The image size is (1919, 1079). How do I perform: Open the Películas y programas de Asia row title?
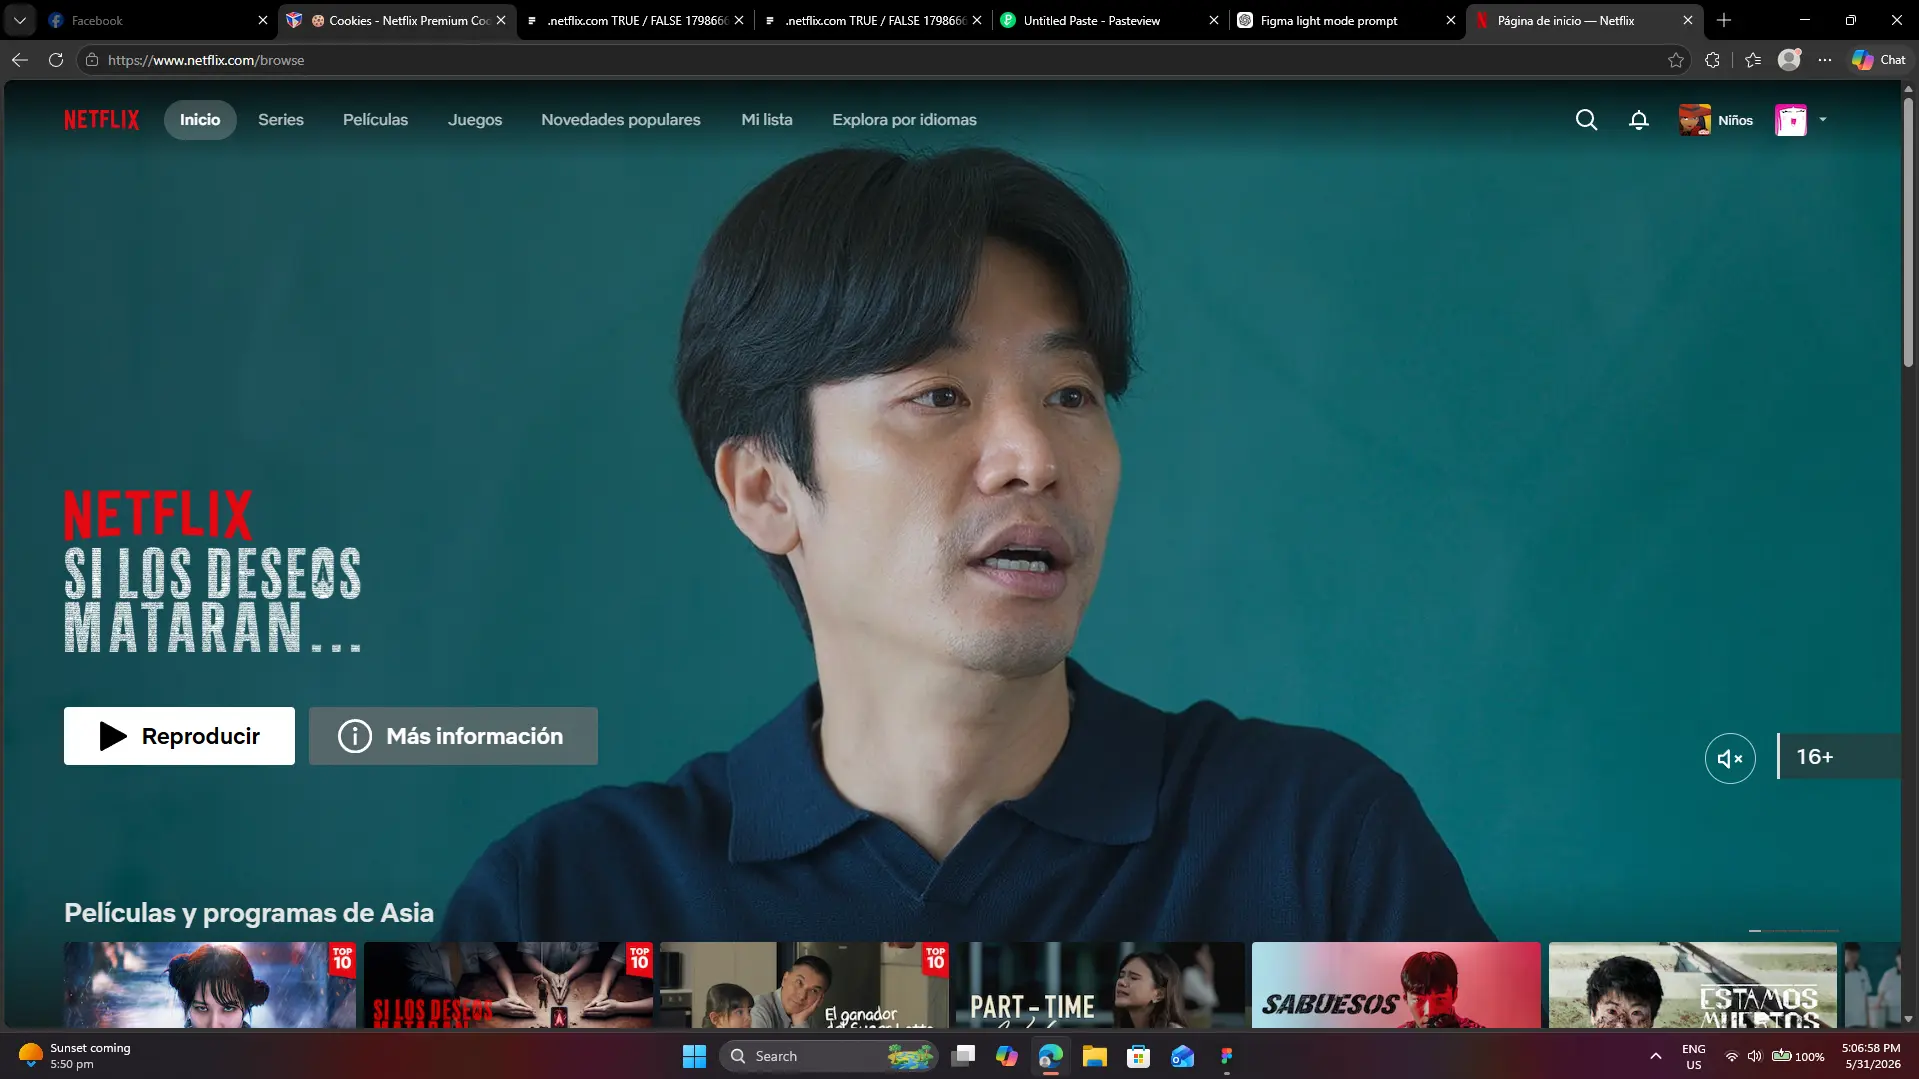tap(249, 913)
